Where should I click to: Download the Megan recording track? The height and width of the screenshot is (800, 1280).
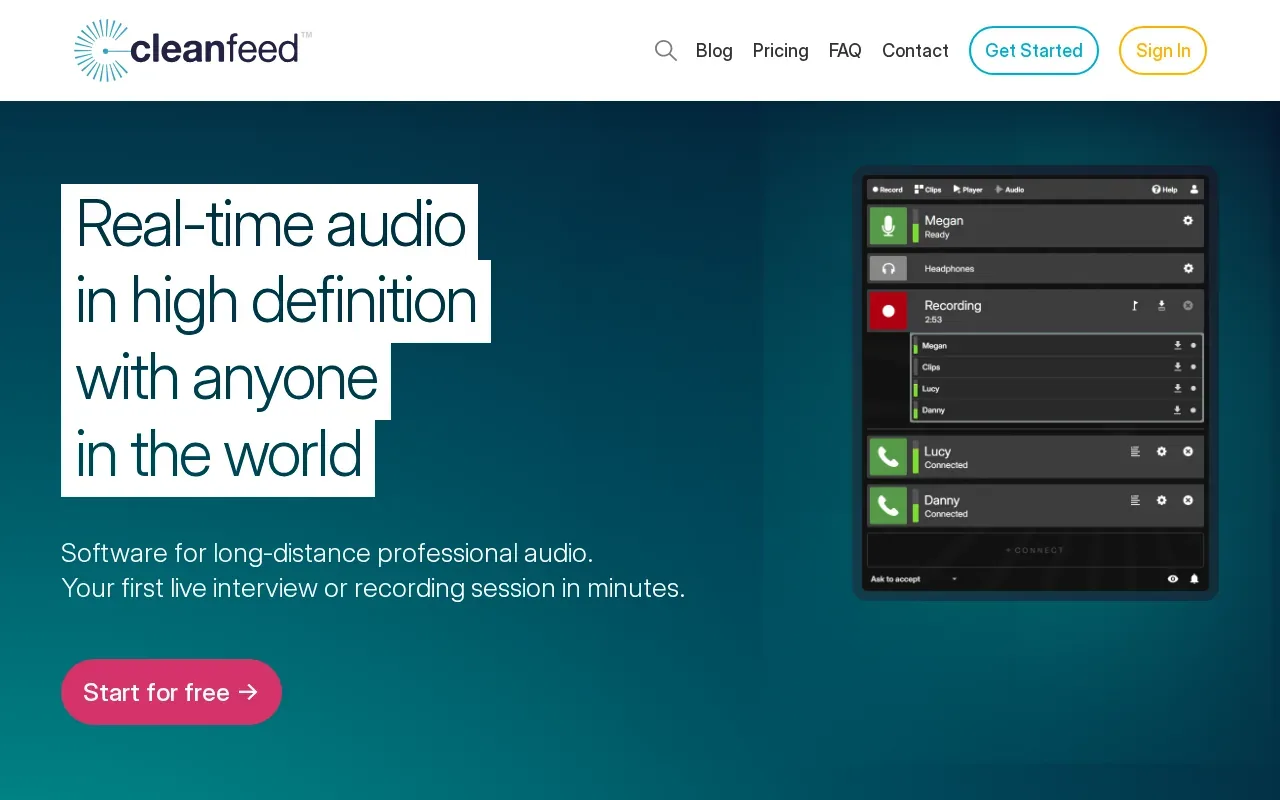pos(1177,346)
